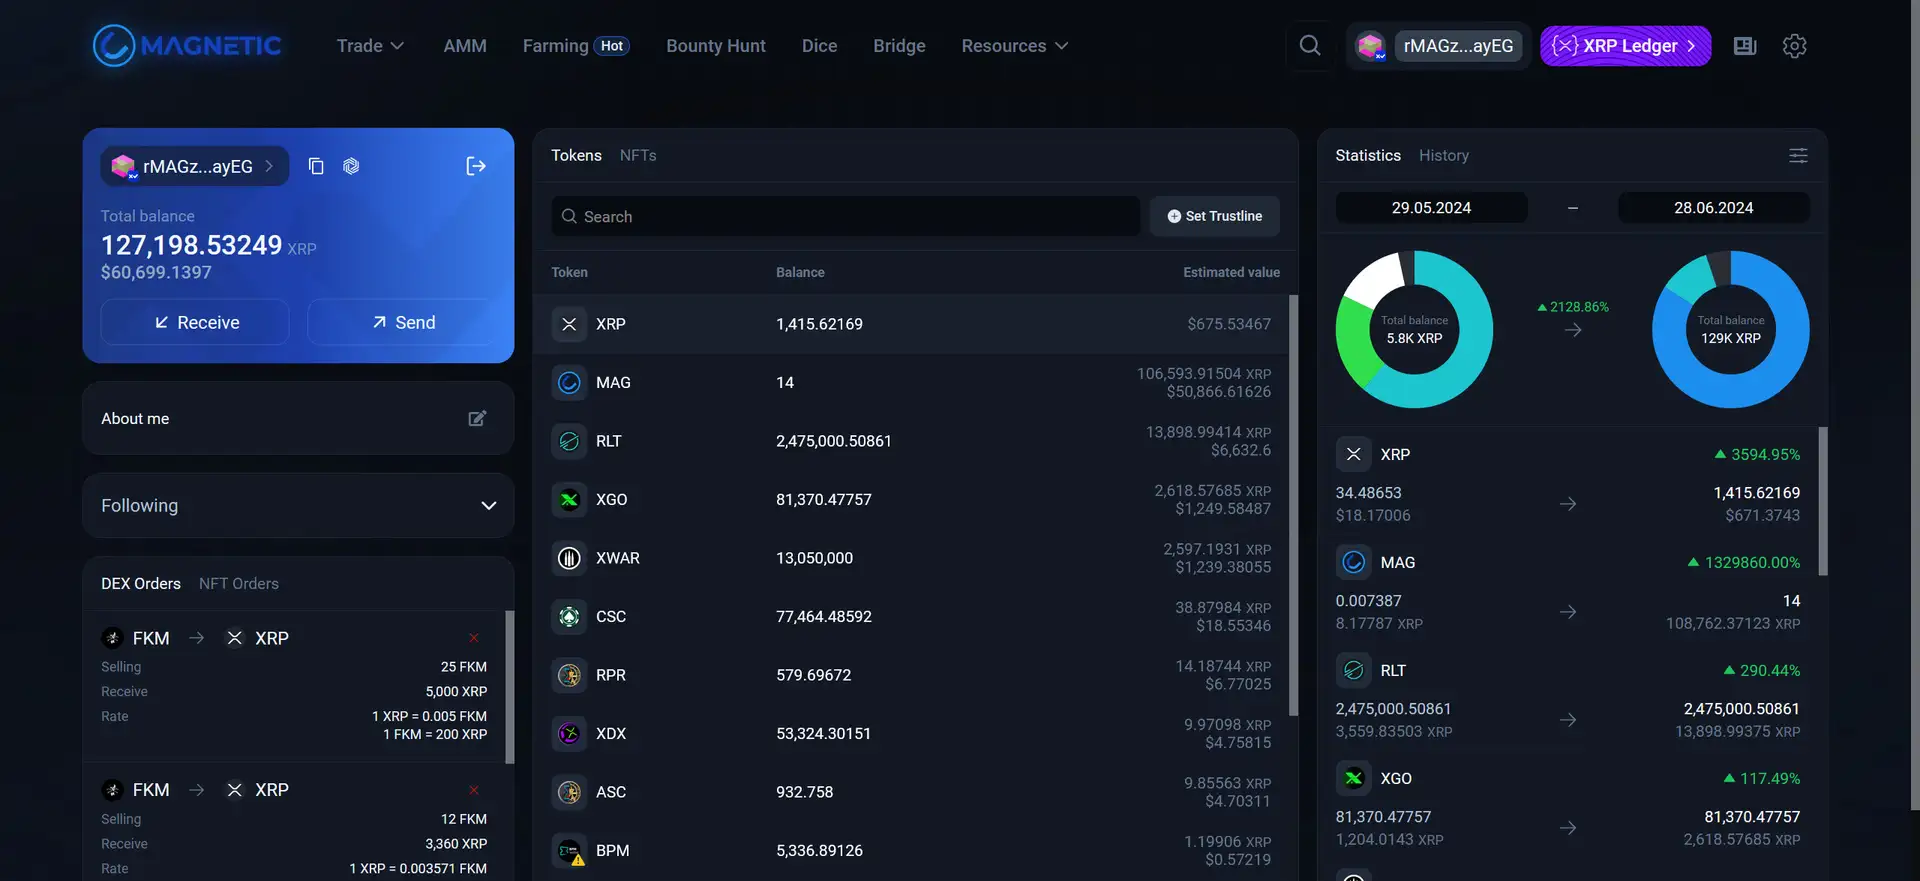The image size is (1920, 881).
Task: Click the logout icon on wallet card
Action: [x=476, y=166]
